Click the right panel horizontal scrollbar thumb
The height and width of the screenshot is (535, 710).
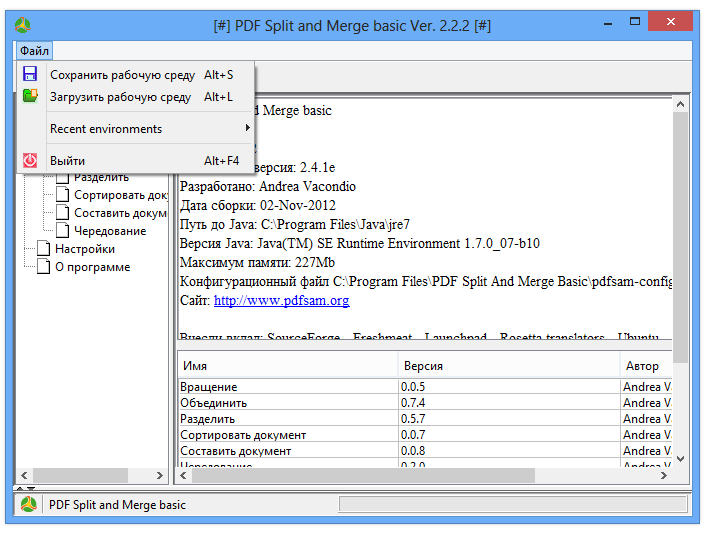pos(363,475)
